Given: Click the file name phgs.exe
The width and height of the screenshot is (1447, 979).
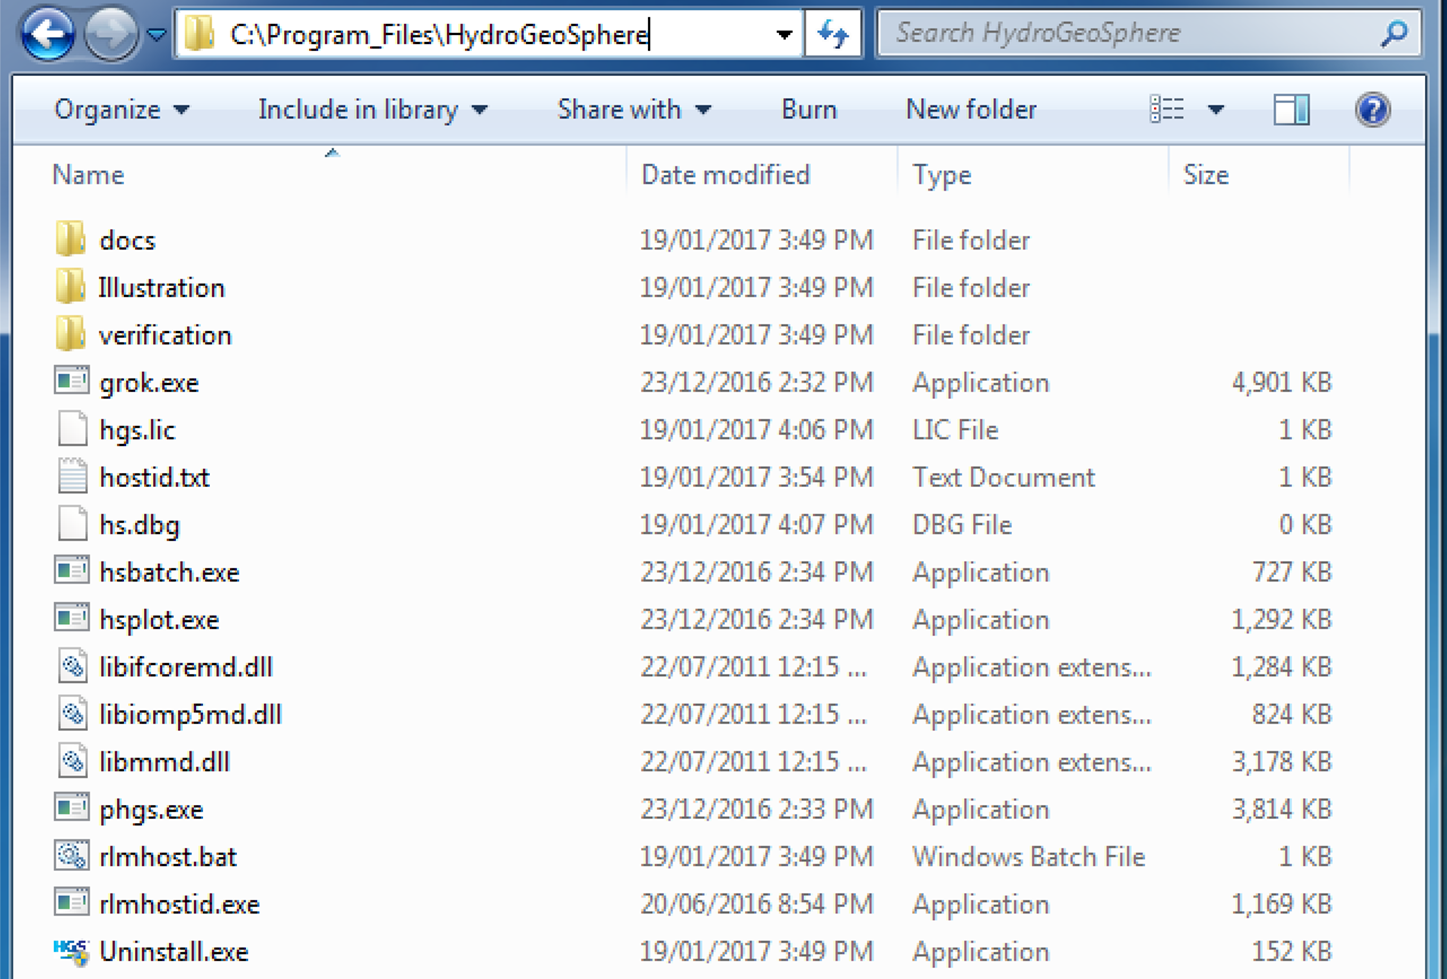Looking at the screenshot, I should point(151,810).
